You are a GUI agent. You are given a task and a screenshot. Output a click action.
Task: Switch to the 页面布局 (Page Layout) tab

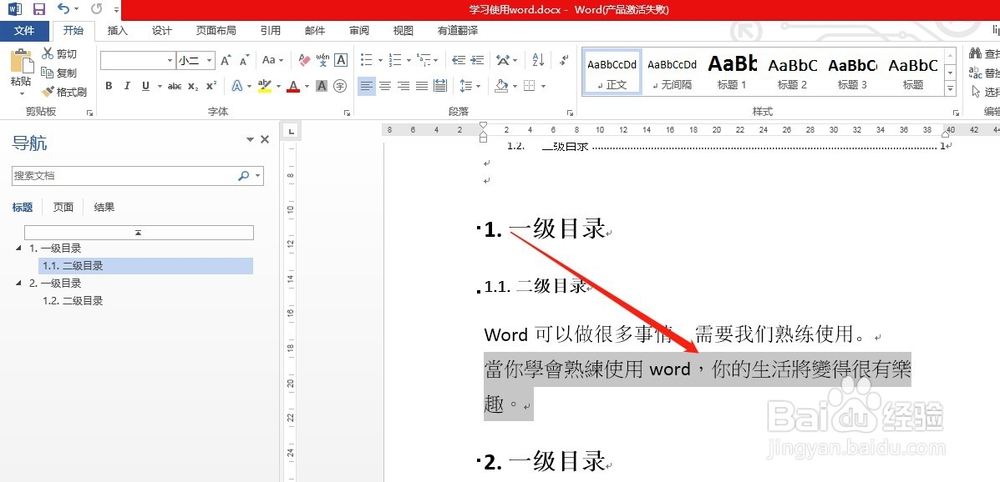point(216,31)
